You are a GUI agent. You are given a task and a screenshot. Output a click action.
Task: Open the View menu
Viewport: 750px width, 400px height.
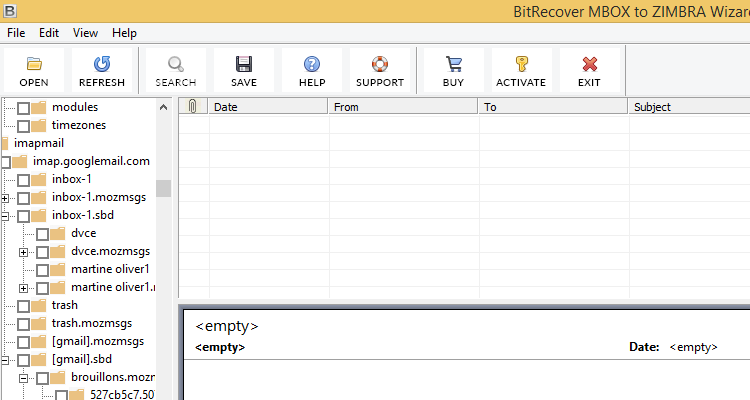[85, 33]
